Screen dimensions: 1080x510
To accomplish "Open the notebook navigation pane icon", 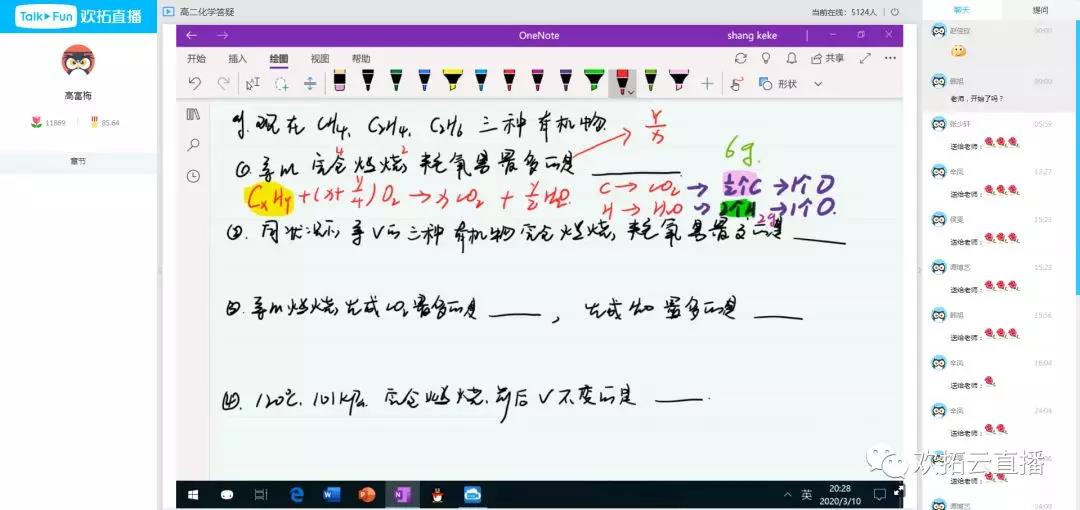I will tap(193, 115).
